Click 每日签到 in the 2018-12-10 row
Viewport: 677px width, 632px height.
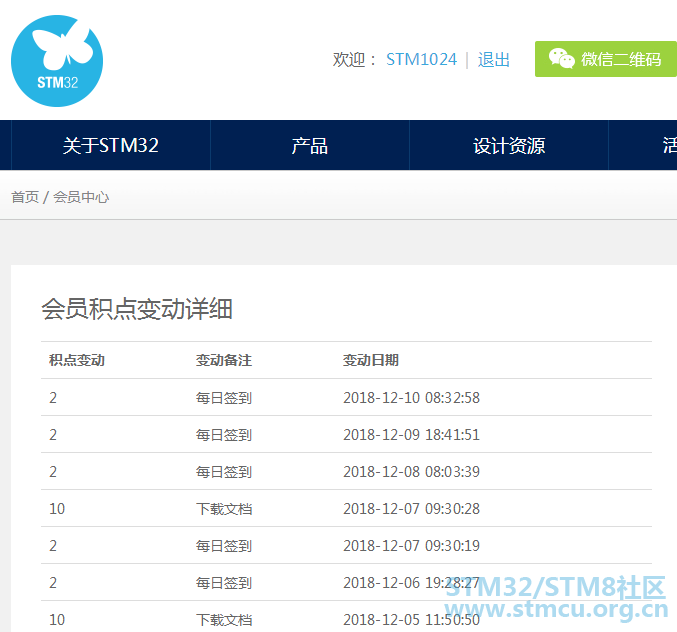[224, 398]
